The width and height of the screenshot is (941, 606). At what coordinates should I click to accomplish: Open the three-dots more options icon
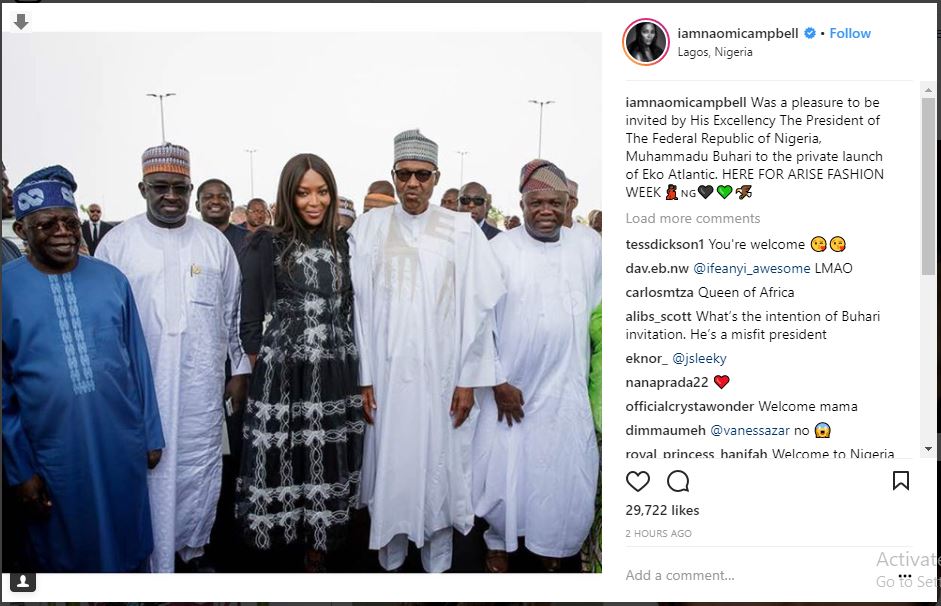tap(905, 577)
